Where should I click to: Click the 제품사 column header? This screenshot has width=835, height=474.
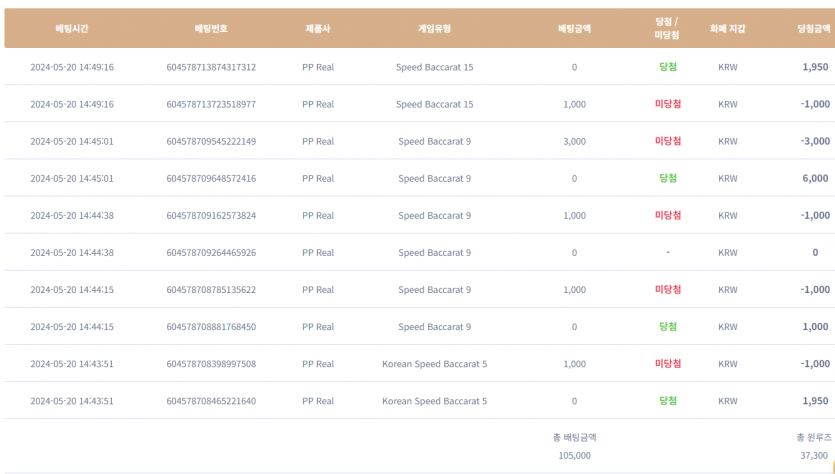[x=318, y=29]
